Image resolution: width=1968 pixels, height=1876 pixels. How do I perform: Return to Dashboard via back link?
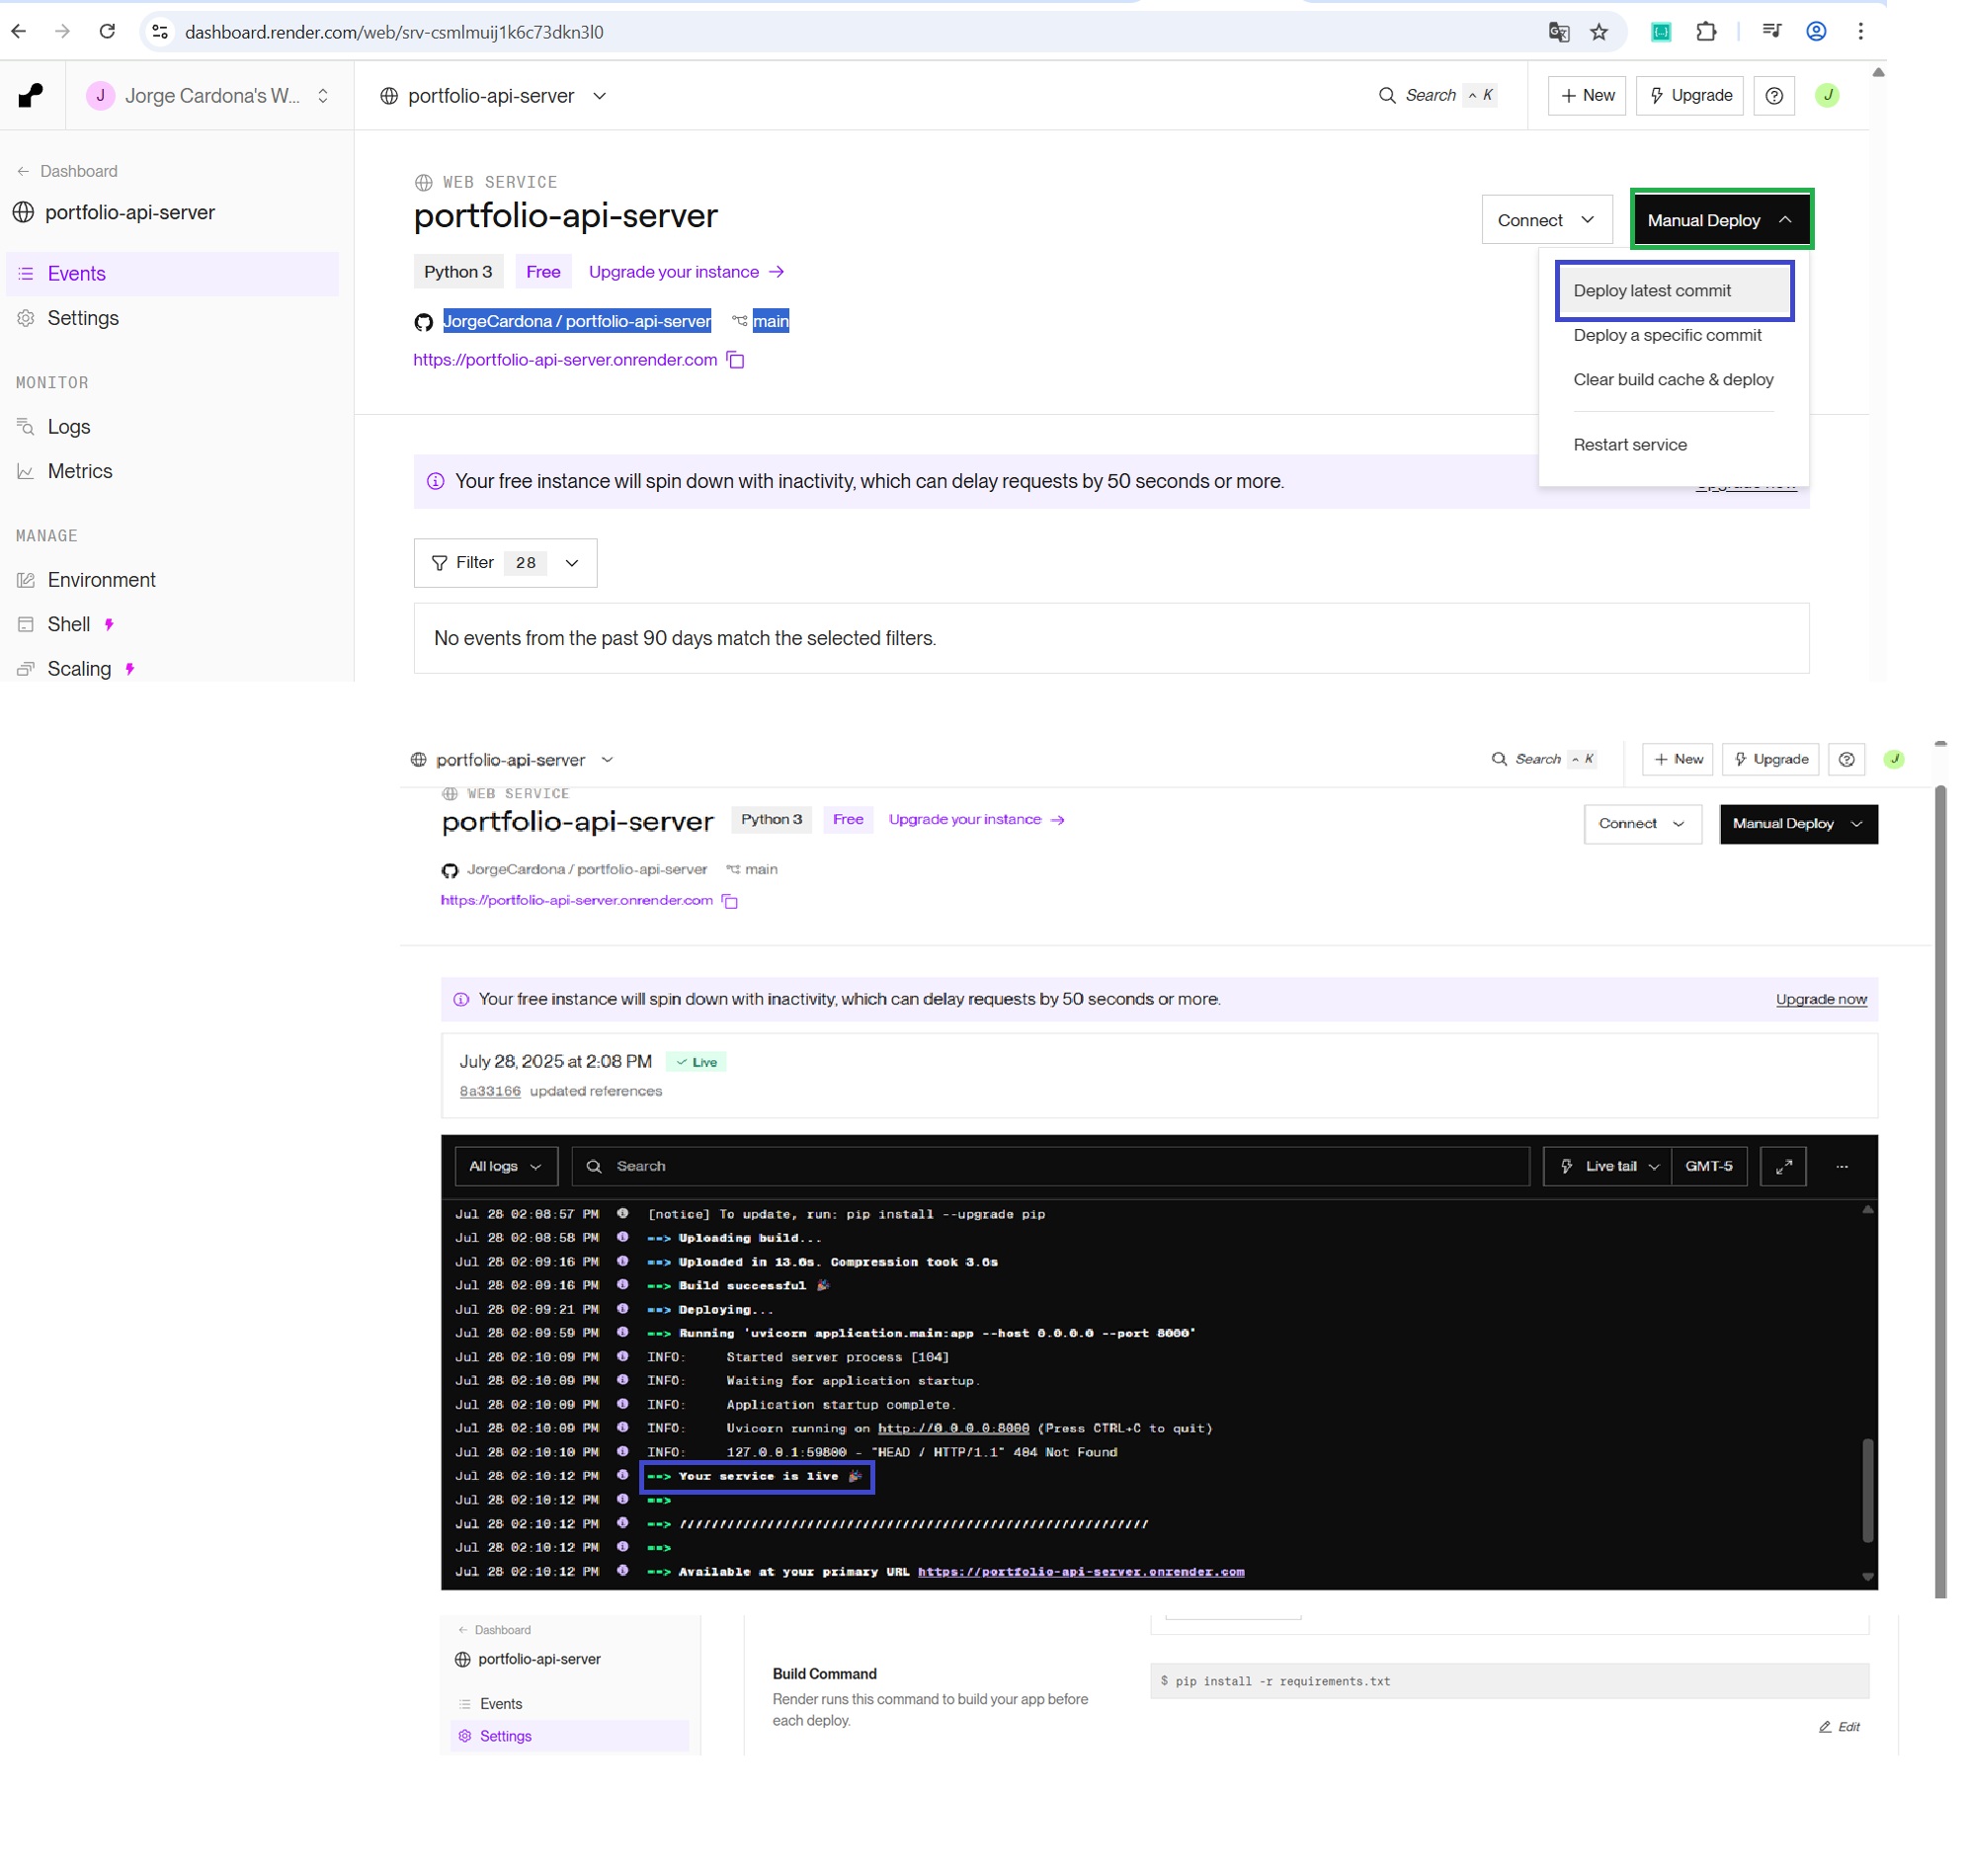click(x=67, y=171)
